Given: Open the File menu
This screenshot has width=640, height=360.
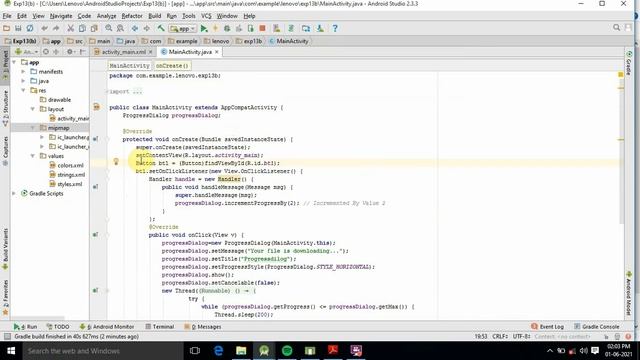Looking at the screenshot, I should 7,16.
